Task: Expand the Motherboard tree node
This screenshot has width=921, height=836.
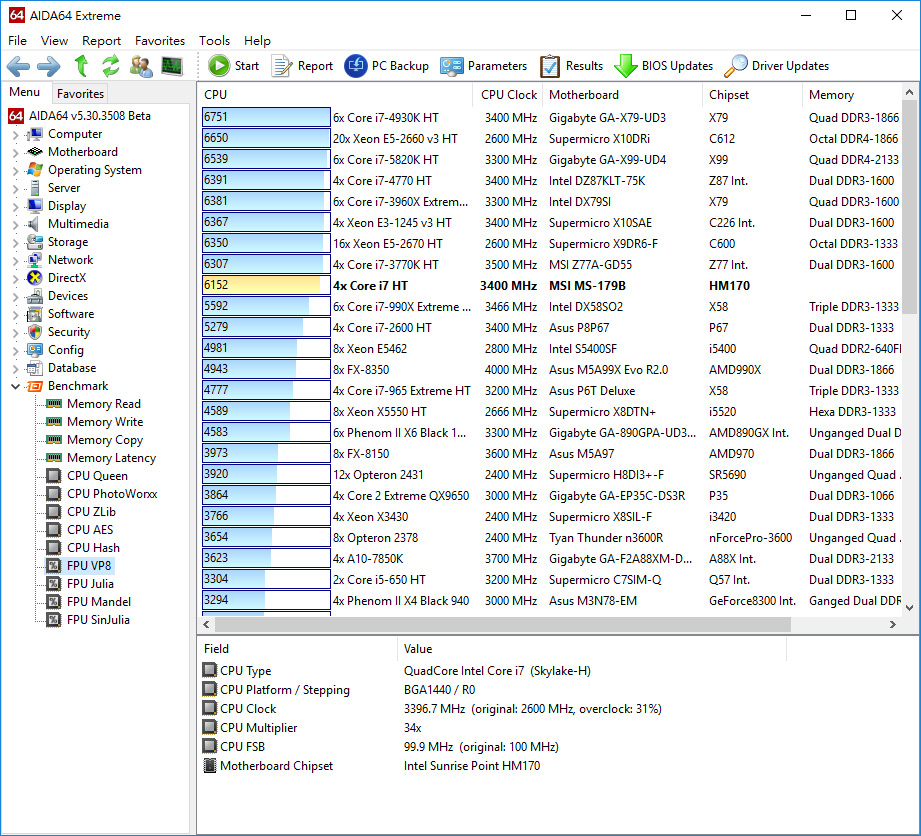Action: [x=15, y=152]
